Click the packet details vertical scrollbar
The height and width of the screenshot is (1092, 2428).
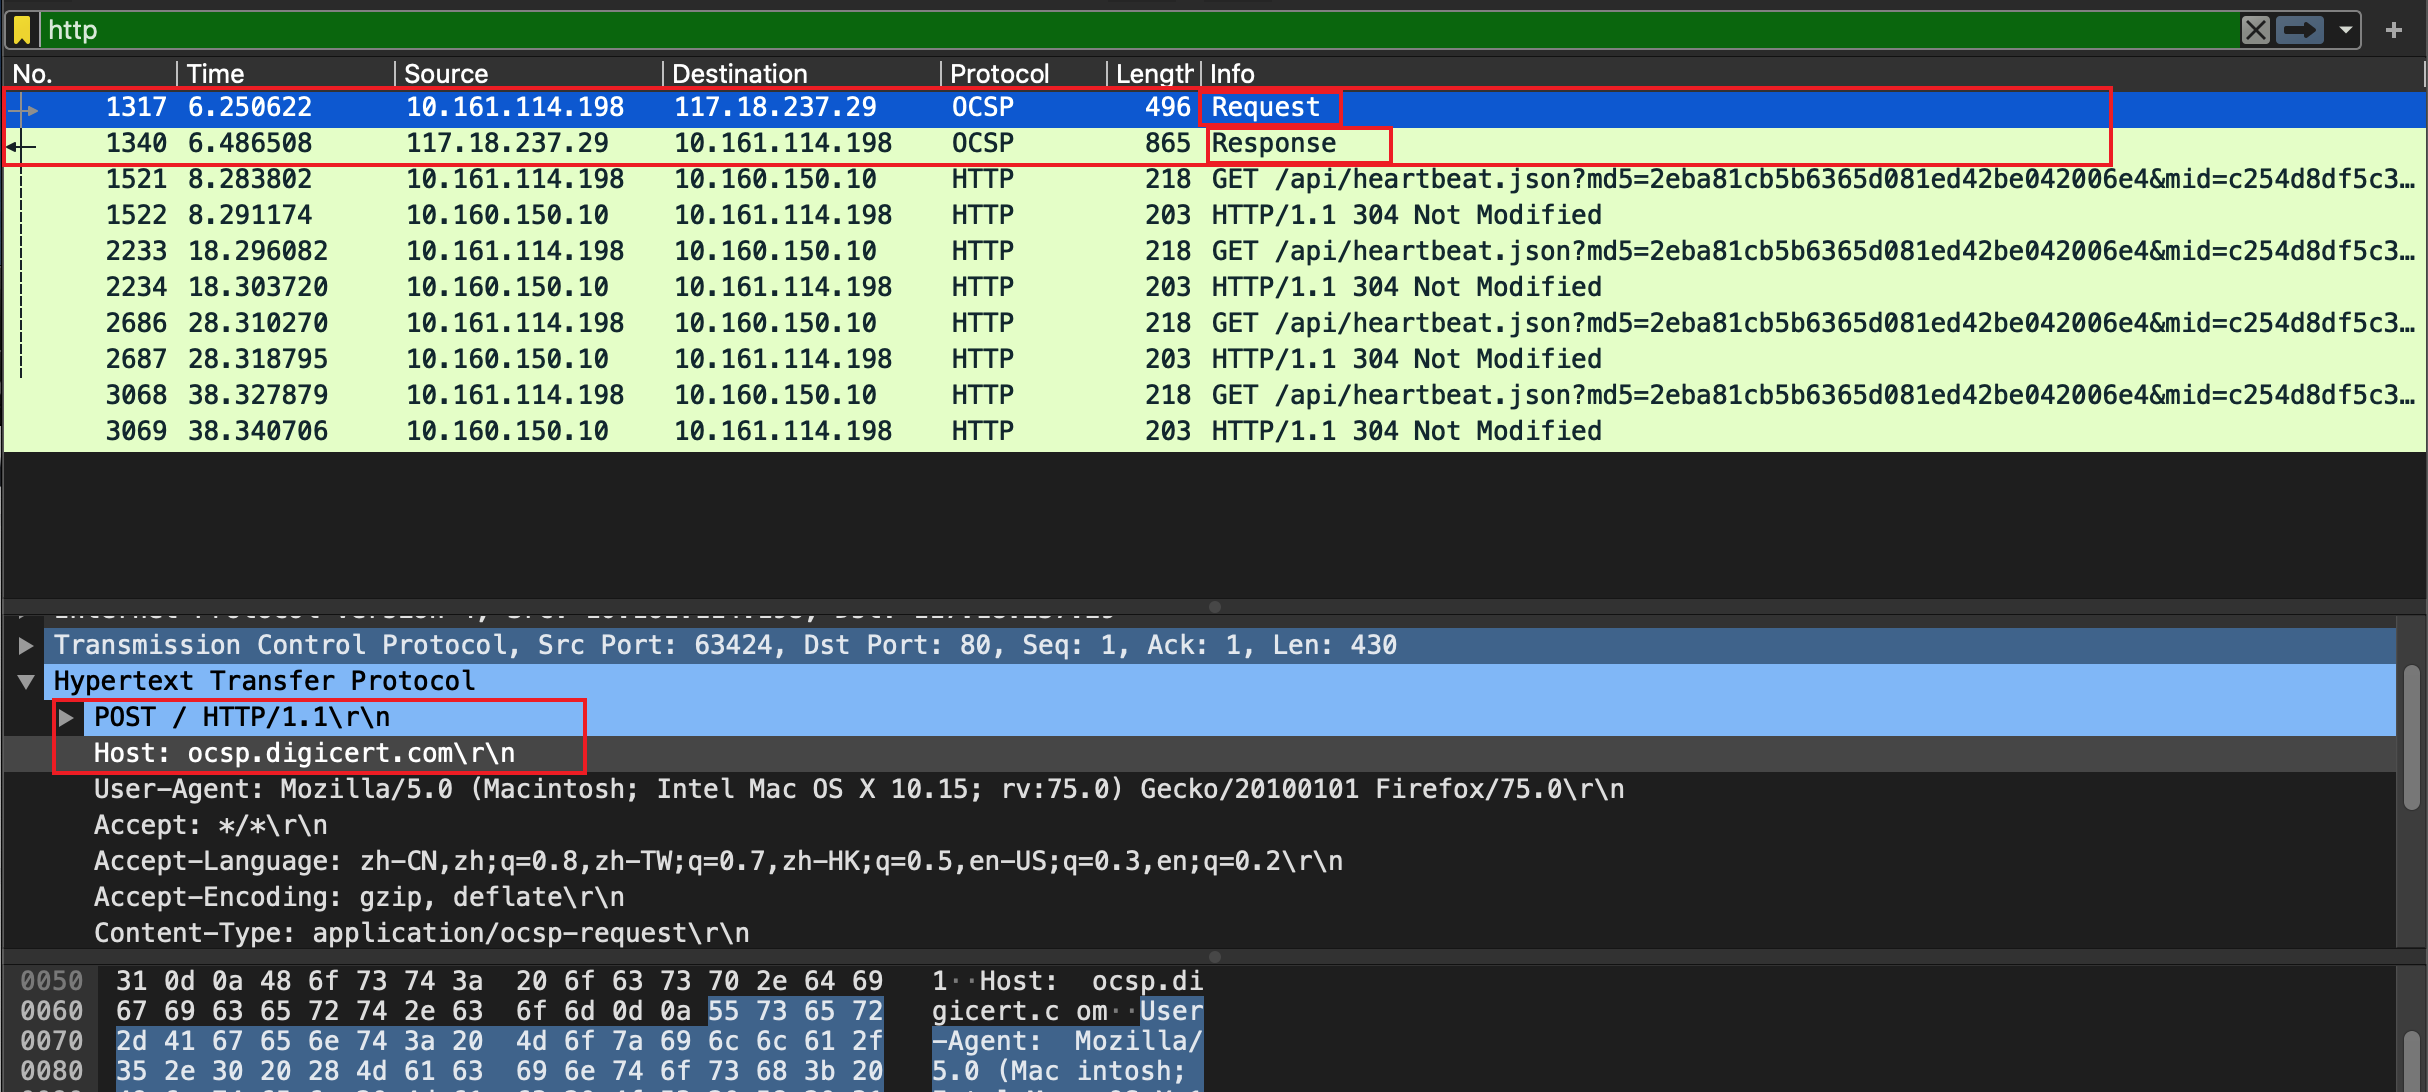(2411, 737)
